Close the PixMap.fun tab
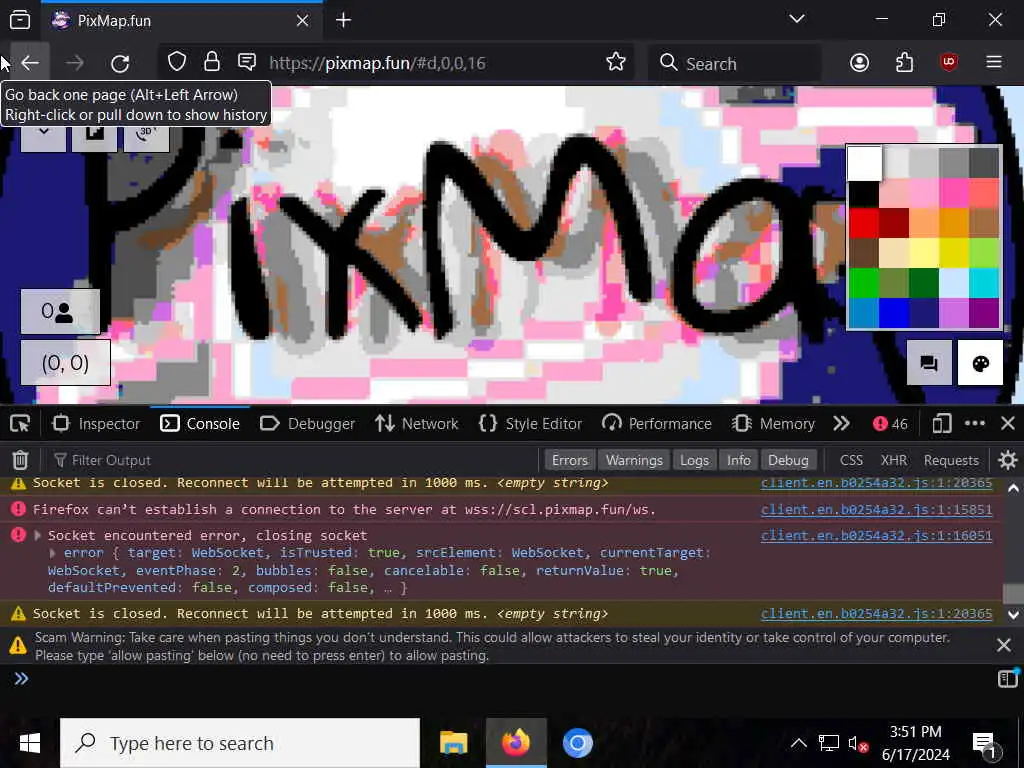Viewport: 1024px width, 768px height. [x=302, y=21]
